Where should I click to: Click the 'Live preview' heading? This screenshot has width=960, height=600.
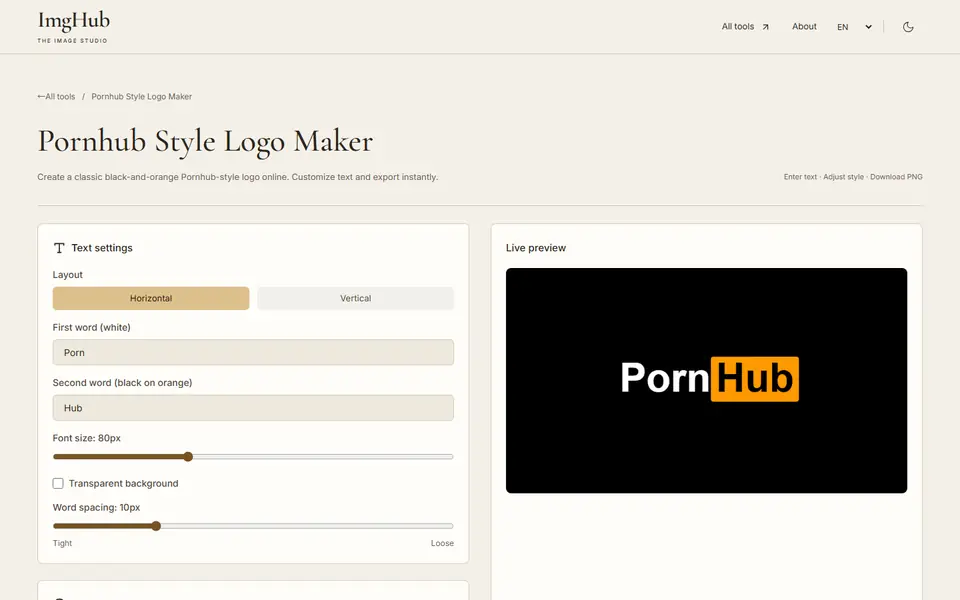[536, 248]
